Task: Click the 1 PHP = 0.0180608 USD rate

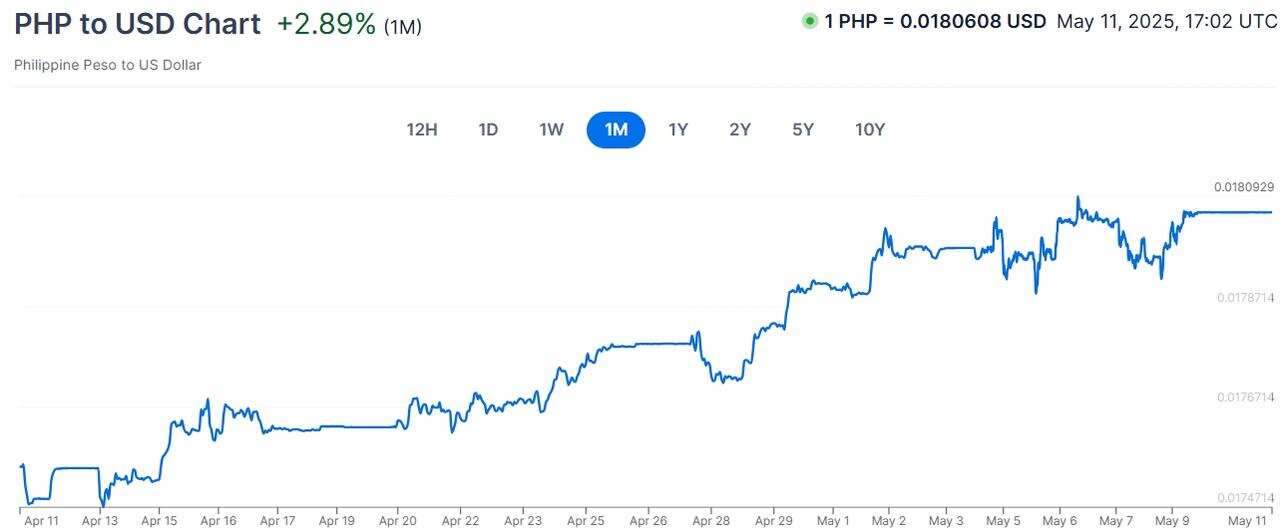Action: (x=935, y=21)
